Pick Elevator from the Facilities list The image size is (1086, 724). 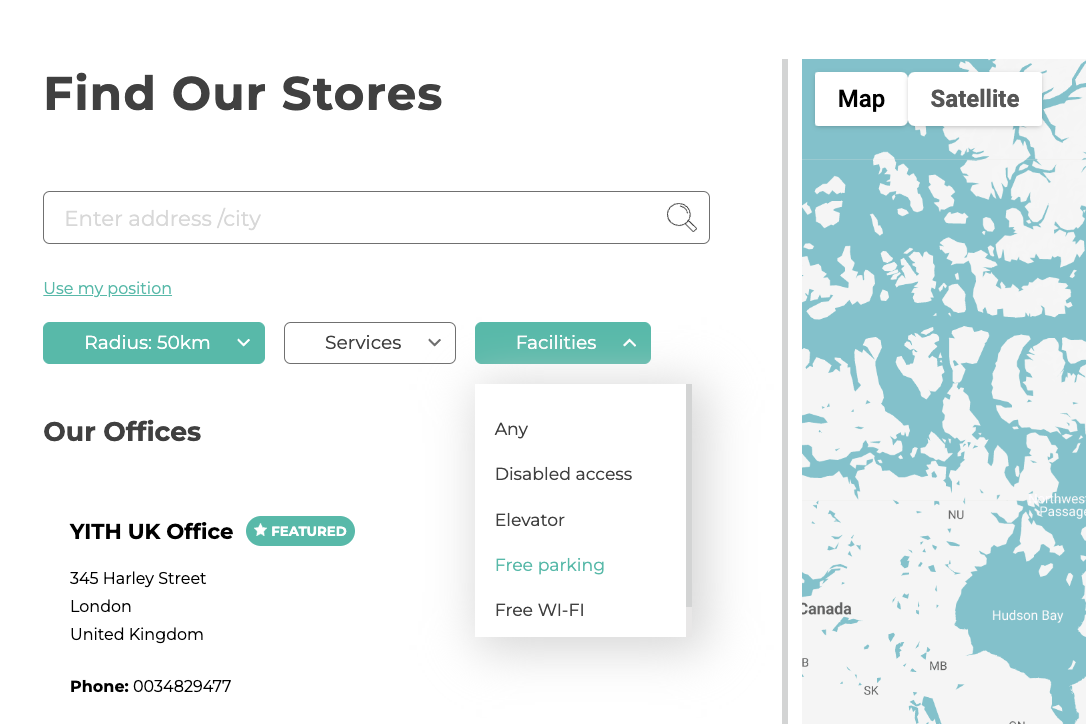tap(530, 520)
